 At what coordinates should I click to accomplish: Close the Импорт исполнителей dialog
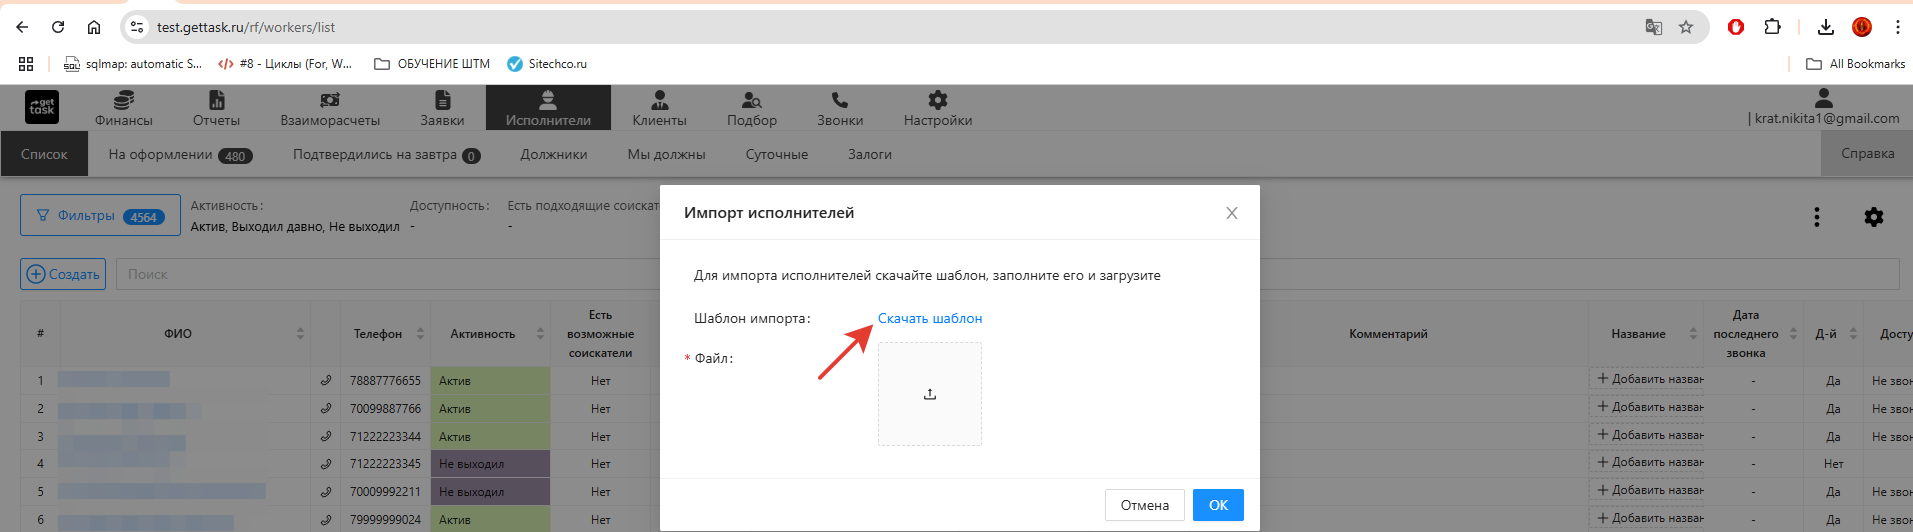(x=1231, y=213)
